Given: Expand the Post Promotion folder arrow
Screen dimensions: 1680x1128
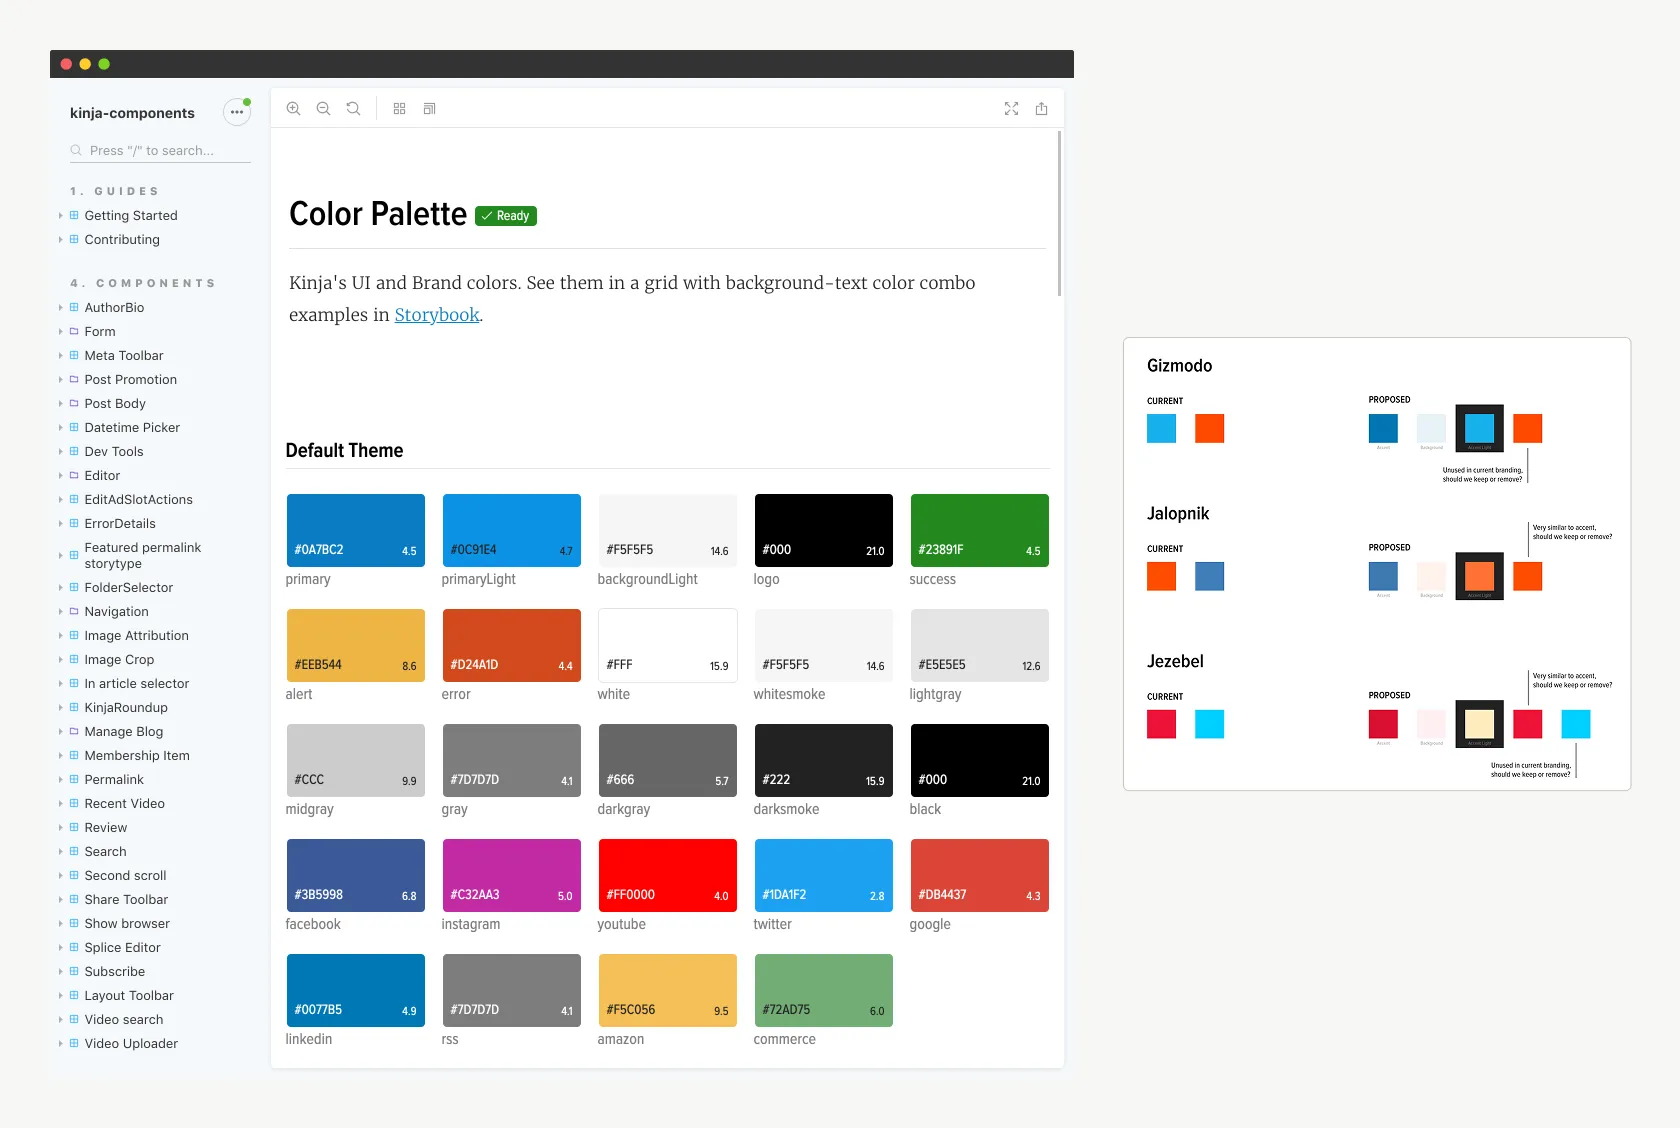Looking at the screenshot, I should [60, 379].
